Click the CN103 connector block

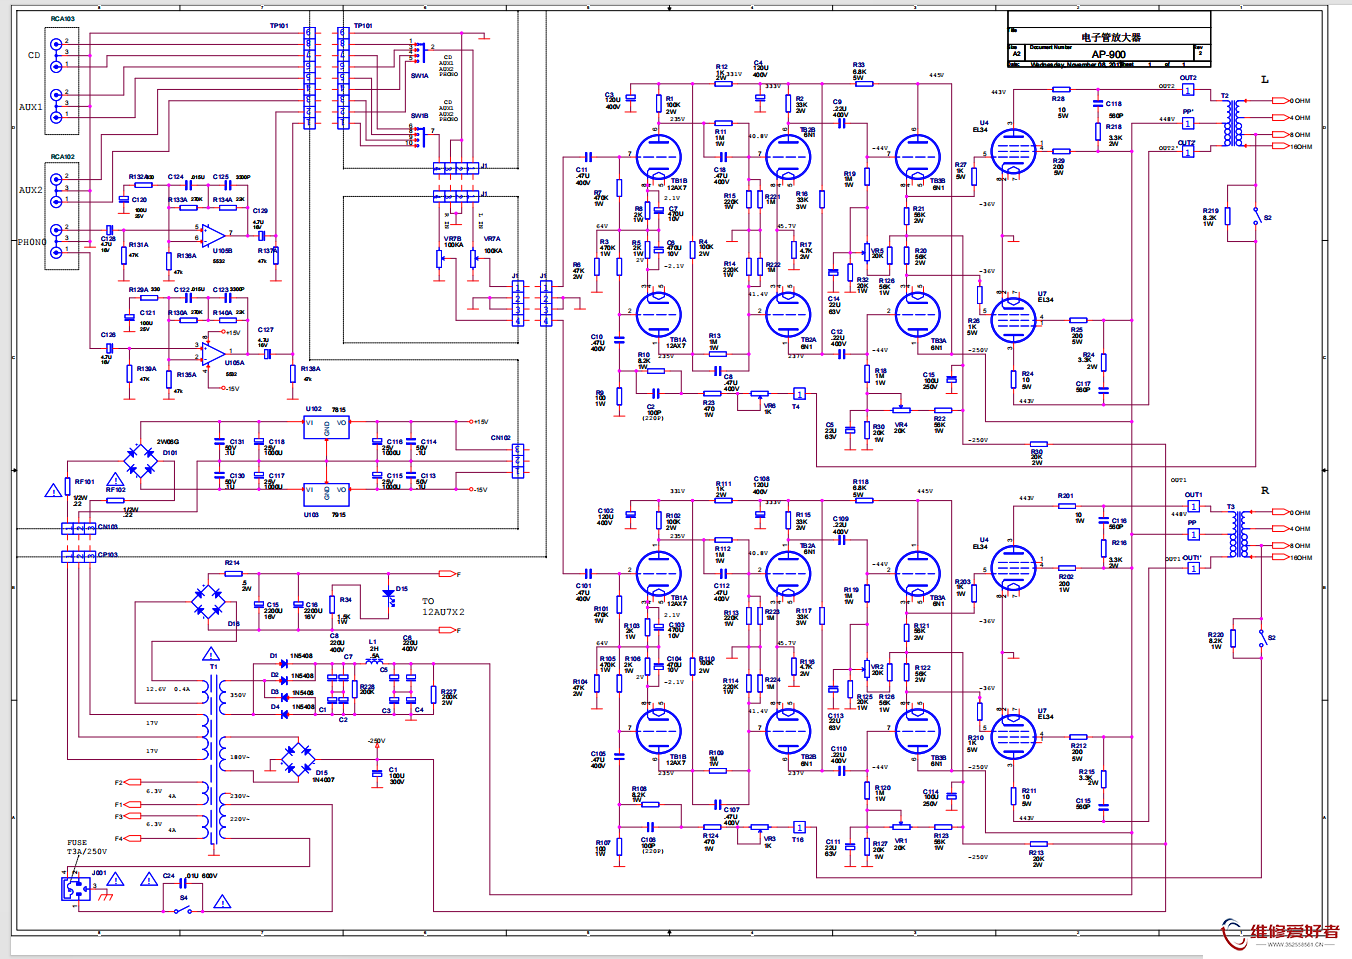[78, 528]
